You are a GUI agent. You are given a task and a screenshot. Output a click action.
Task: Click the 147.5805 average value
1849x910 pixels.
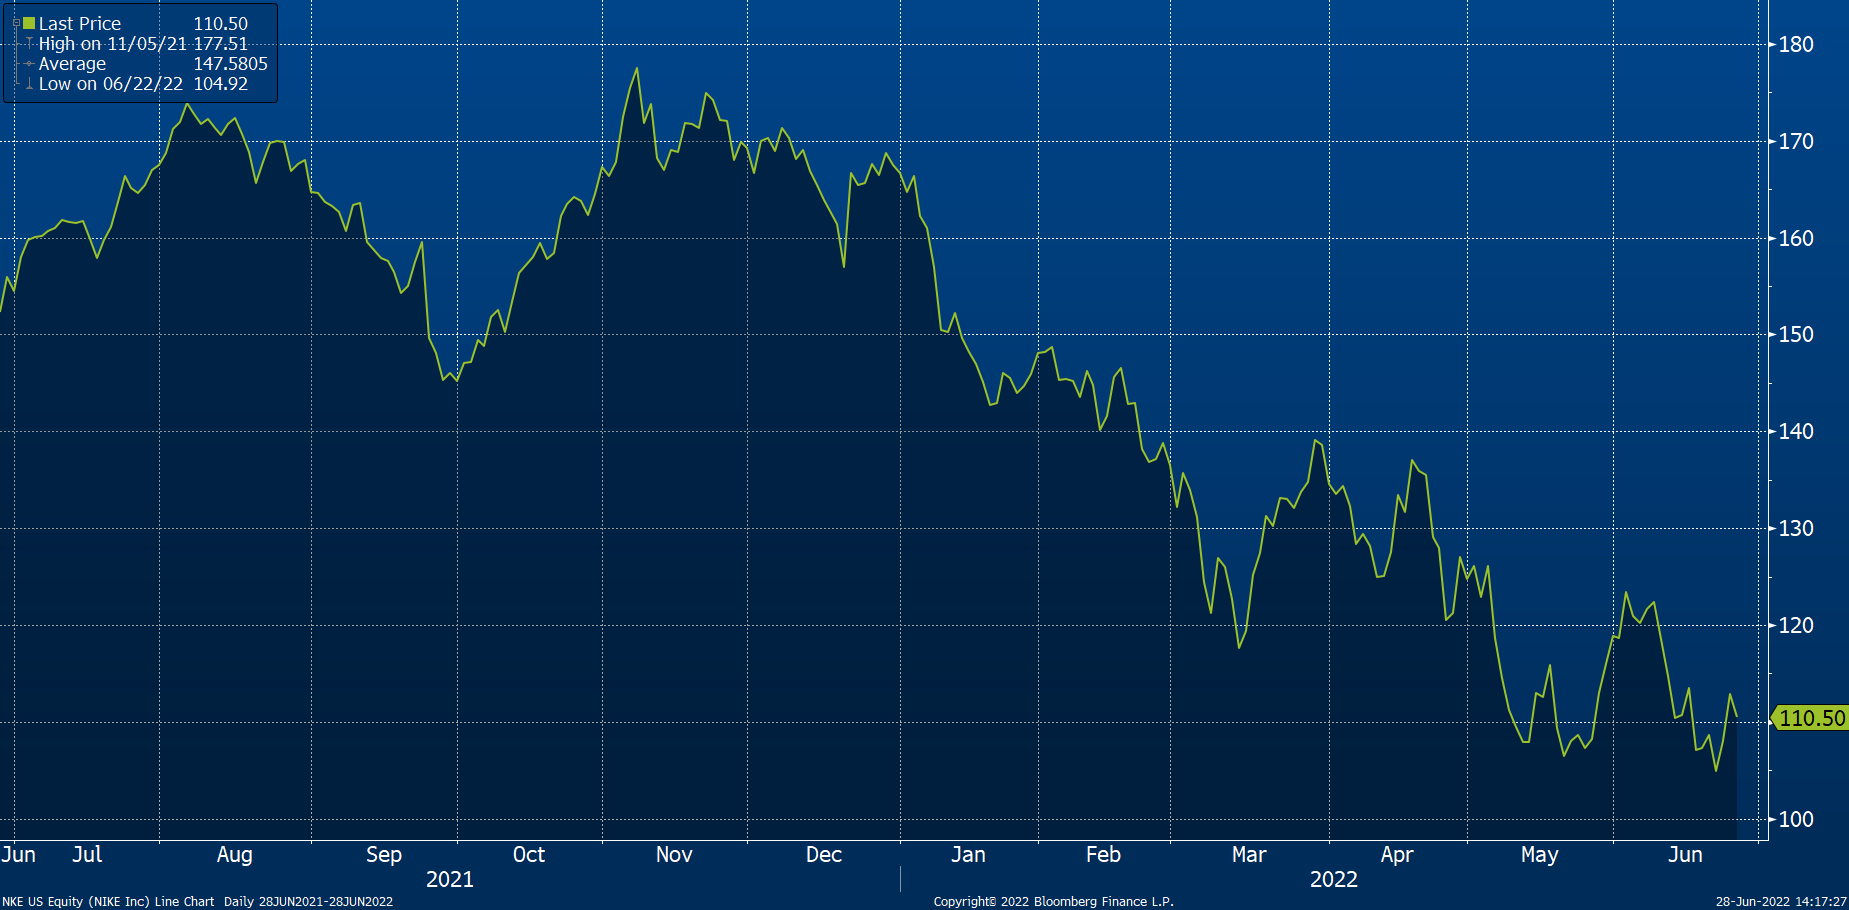tap(230, 64)
